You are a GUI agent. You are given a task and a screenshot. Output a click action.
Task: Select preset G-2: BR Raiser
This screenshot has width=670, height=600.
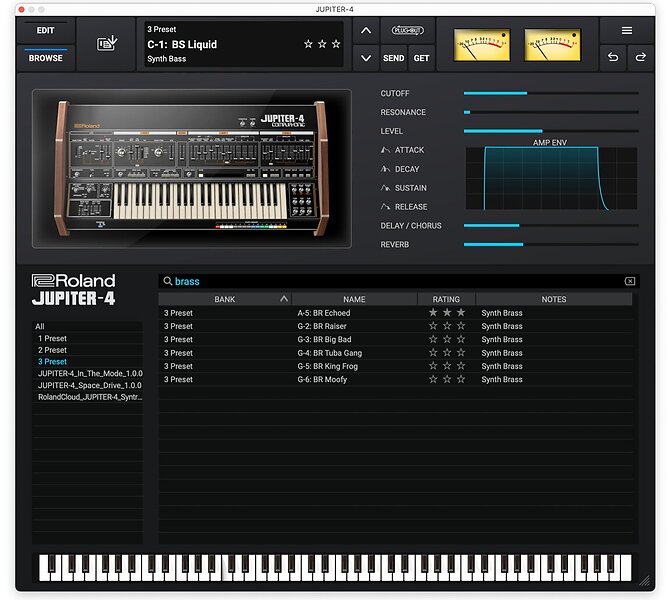coord(395,326)
